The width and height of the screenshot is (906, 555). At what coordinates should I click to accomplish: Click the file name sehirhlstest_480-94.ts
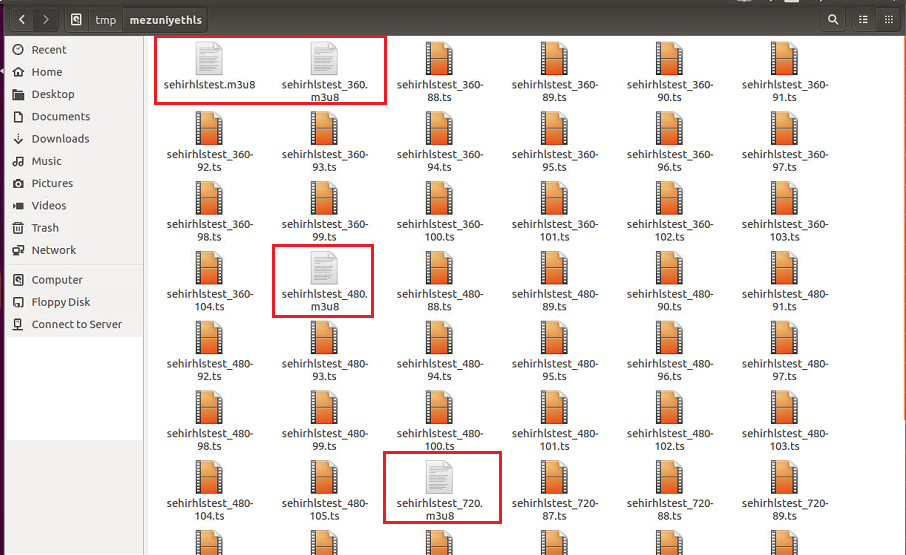click(x=439, y=370)
